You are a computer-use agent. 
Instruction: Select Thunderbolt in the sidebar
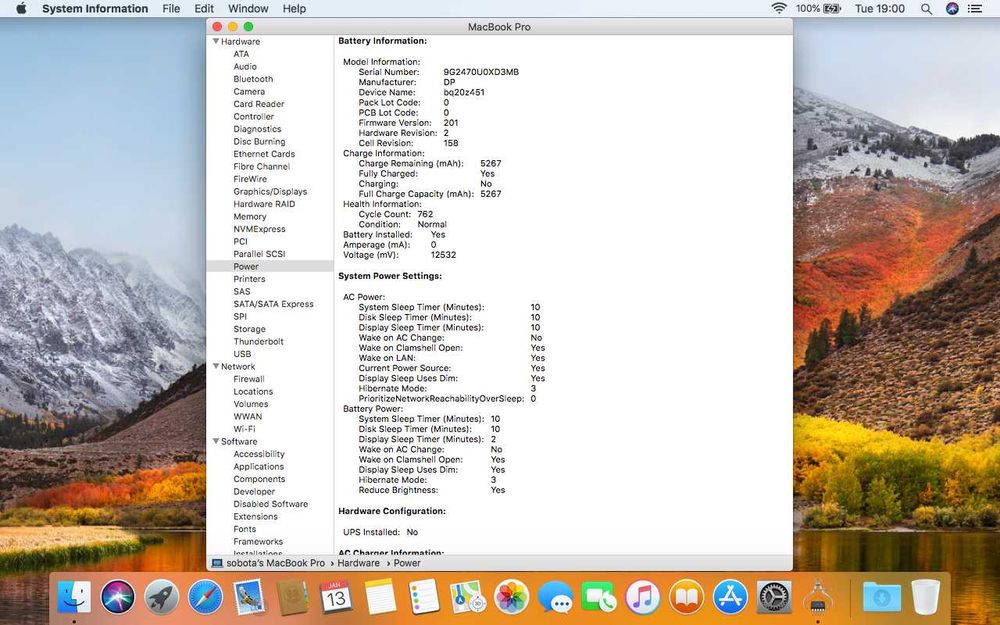pyautogui.click(x=258, y=341)
